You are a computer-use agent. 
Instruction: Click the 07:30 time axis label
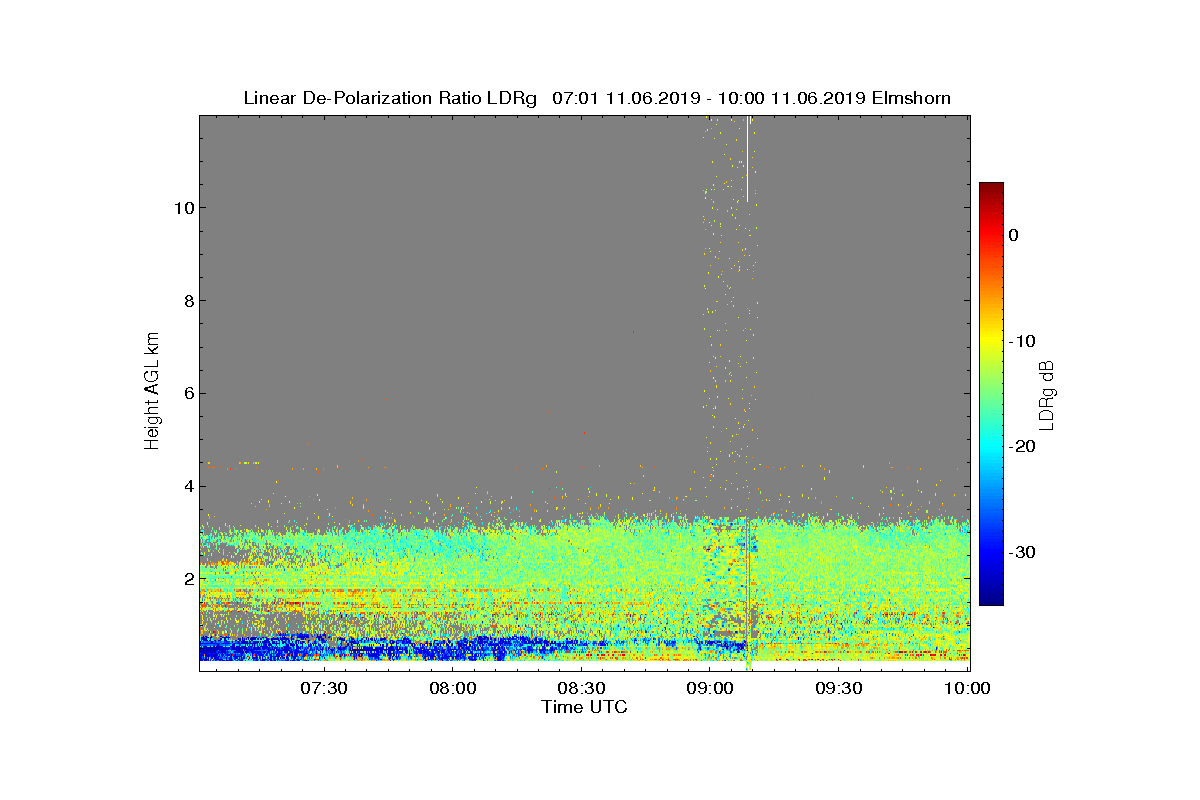pyautogui.click(x=323, y=688)
